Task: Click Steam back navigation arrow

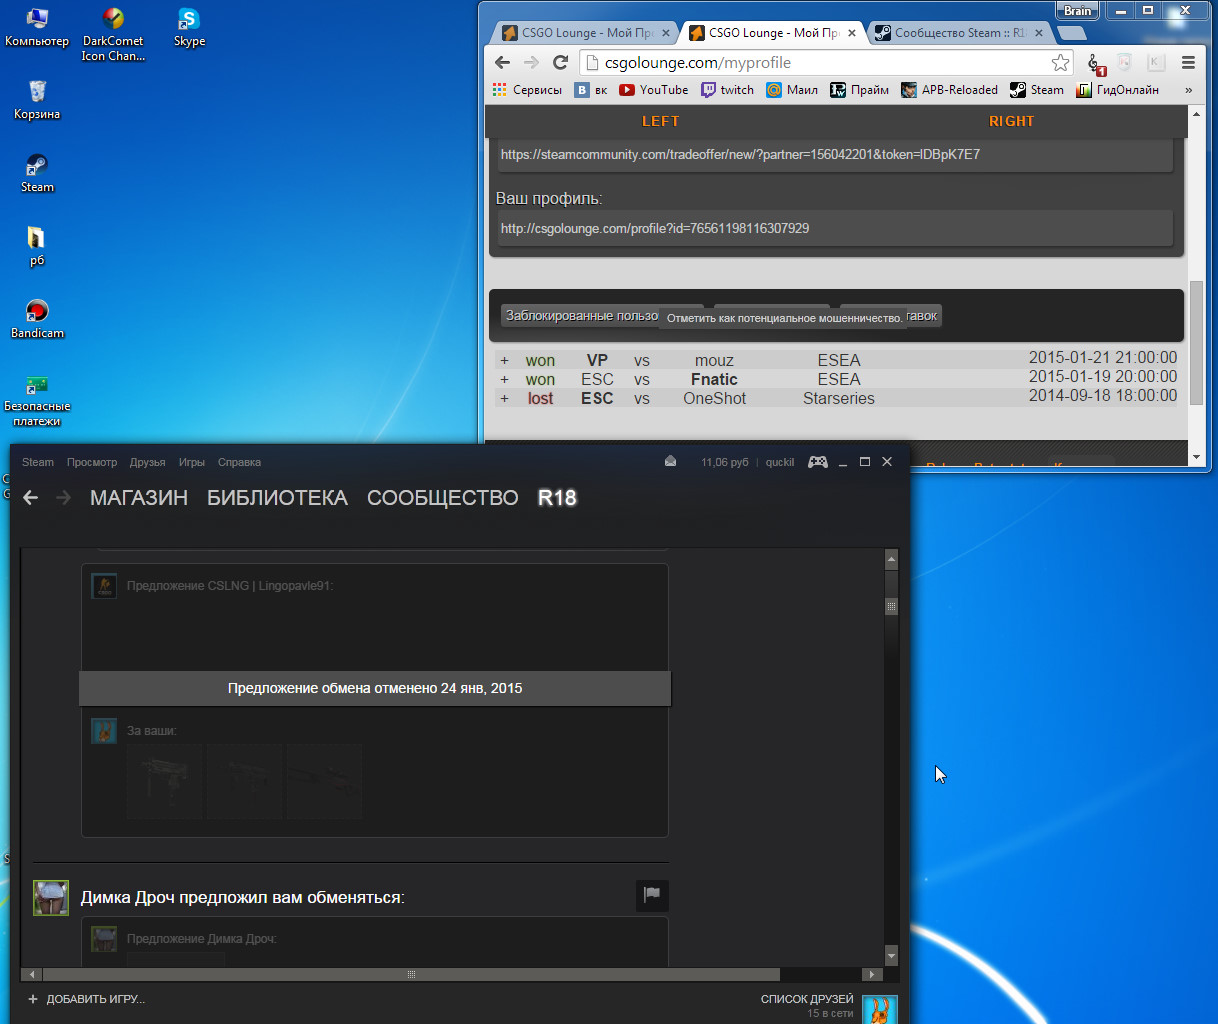Action: click(31, 497)
